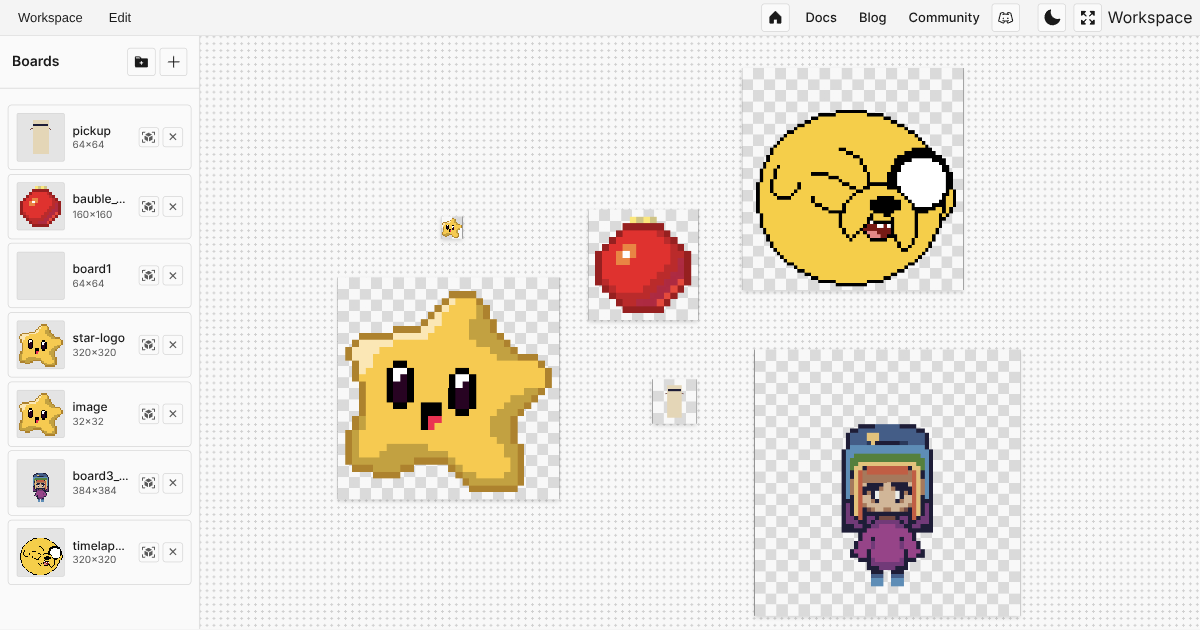Open the Community link
This screenshot has width=1200, height=630.
(944, 17)
